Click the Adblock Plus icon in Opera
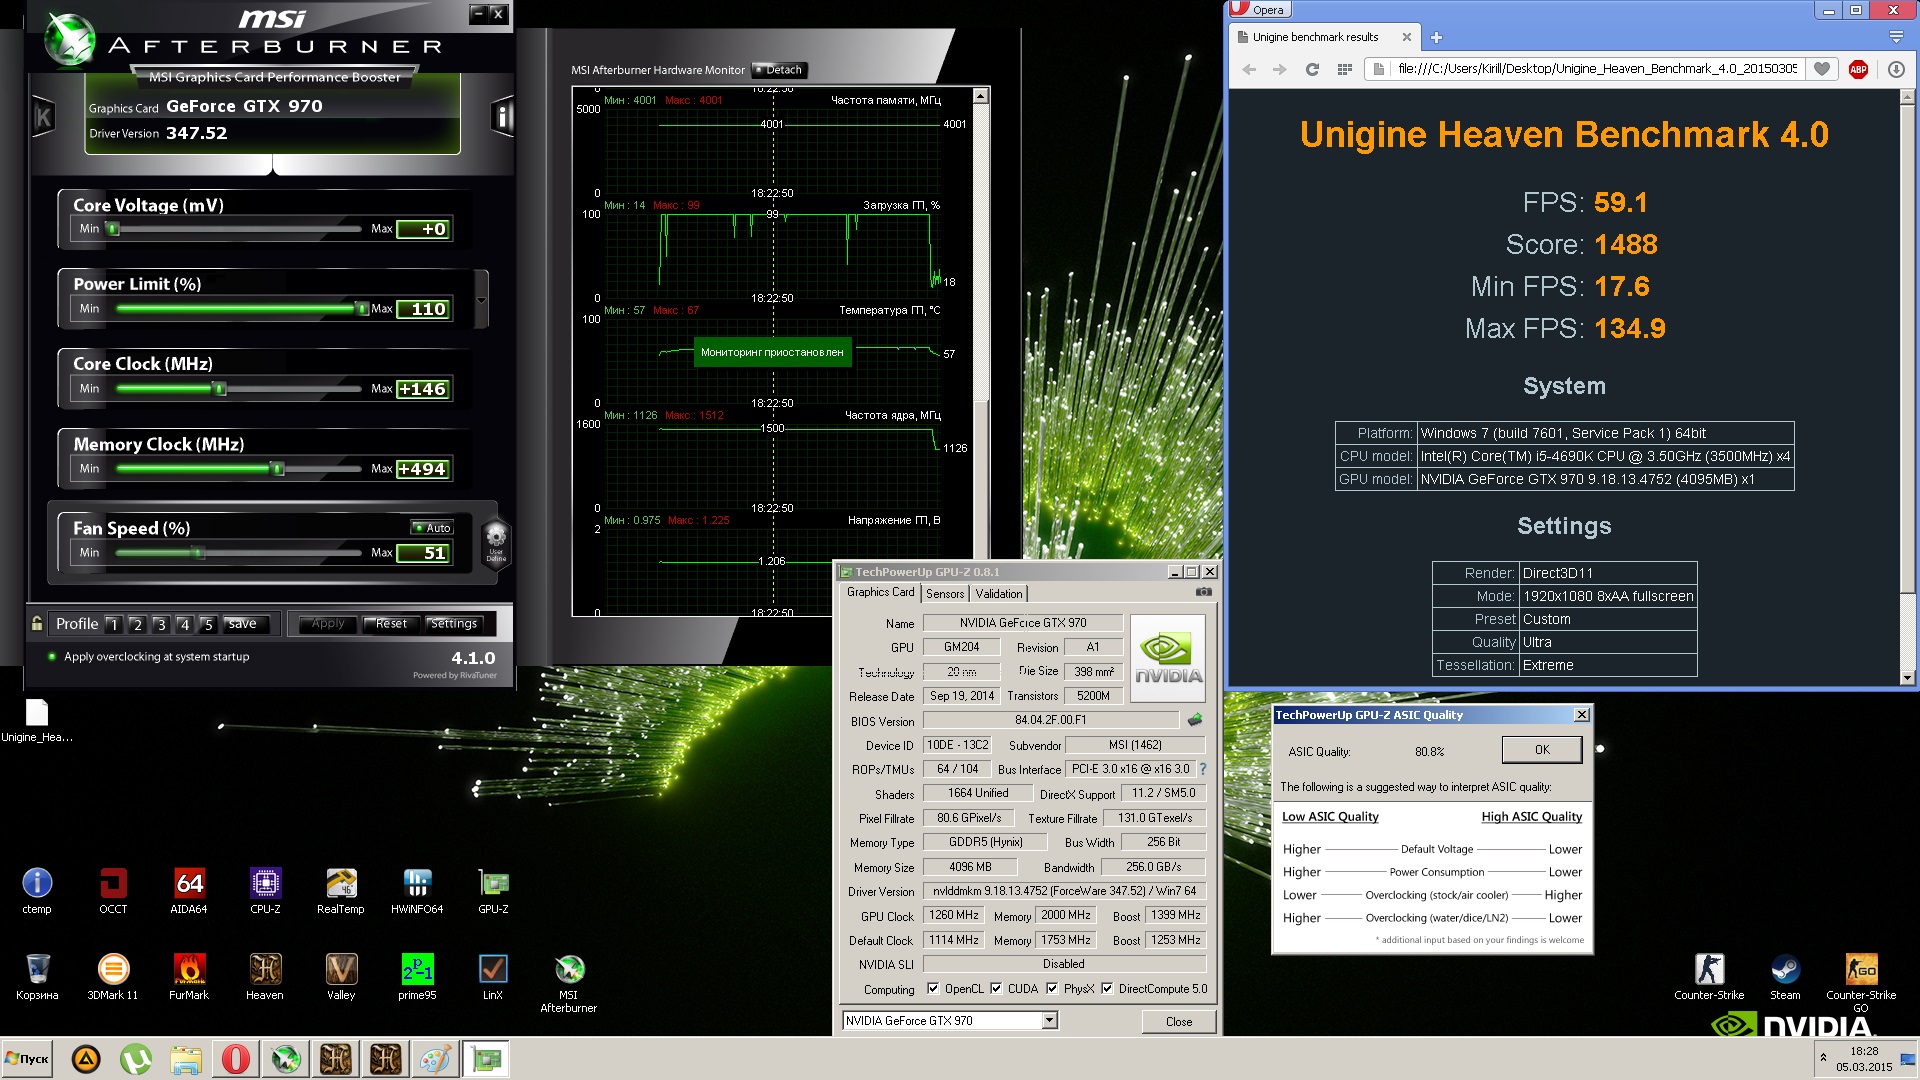Viewport: 1920px width, 1080px height. (1858, 69)
